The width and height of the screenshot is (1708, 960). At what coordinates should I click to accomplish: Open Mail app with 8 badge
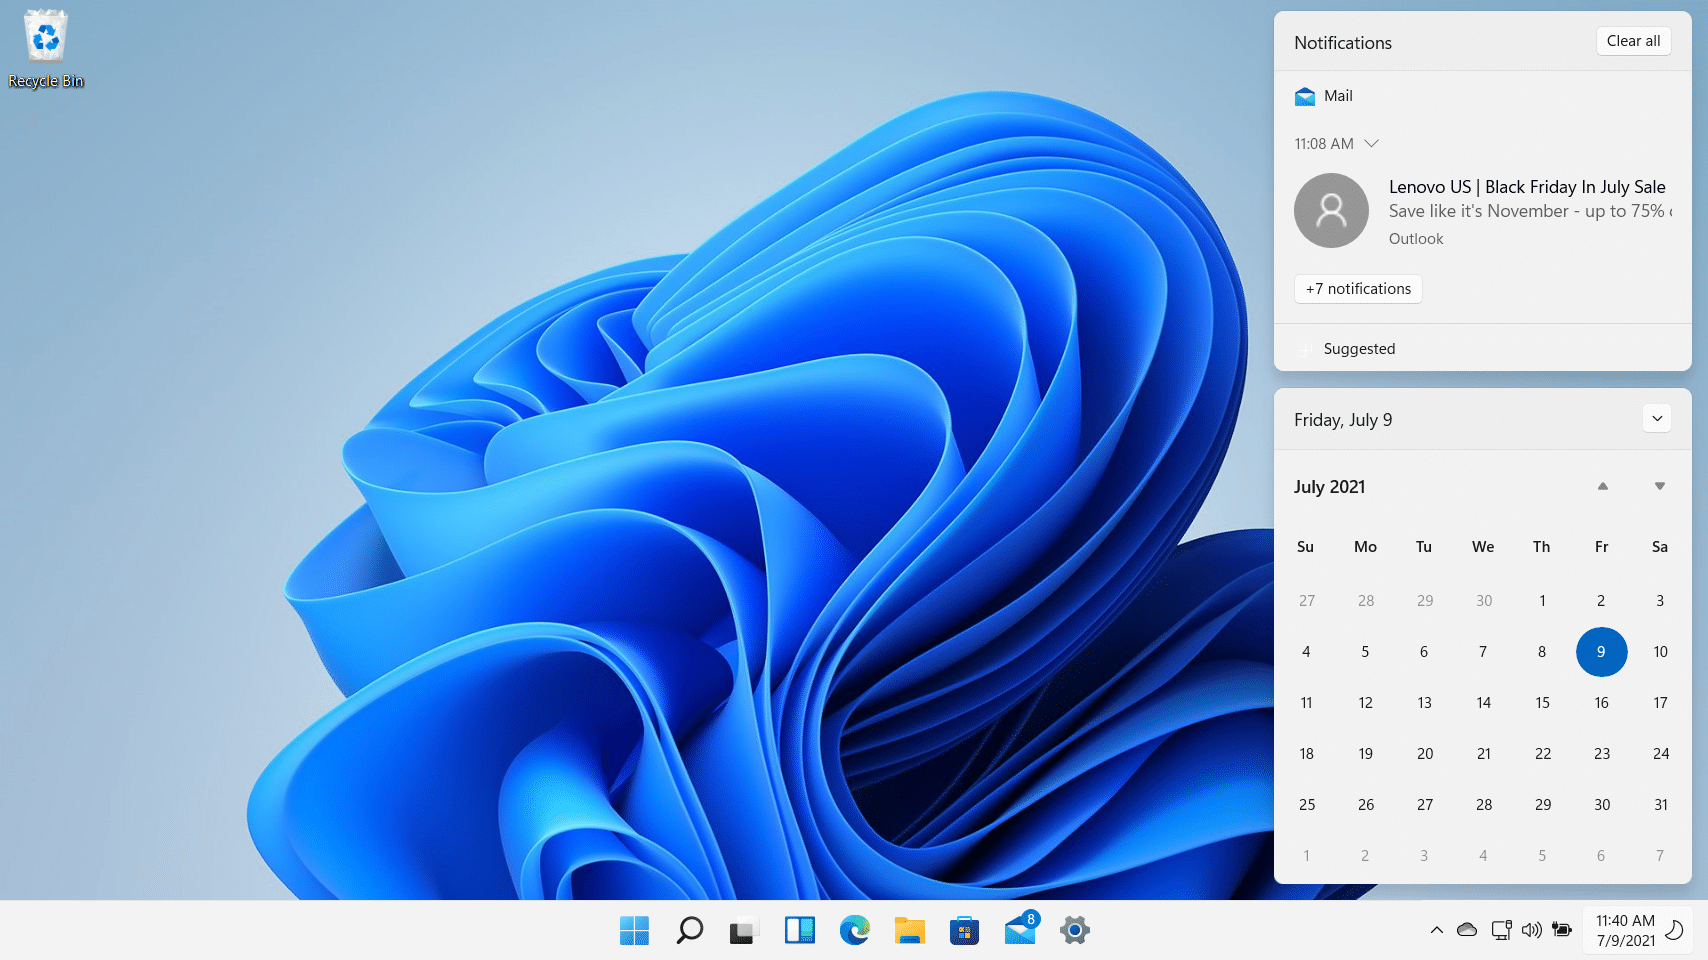point(1020,928)
